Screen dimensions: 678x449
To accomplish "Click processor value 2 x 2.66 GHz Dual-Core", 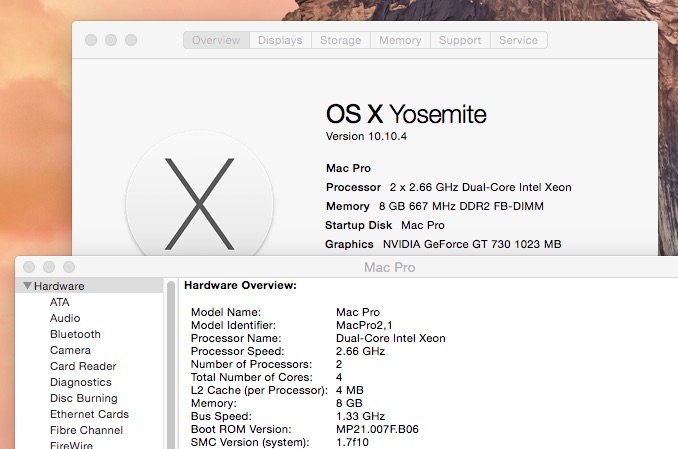I will point(480,187).
